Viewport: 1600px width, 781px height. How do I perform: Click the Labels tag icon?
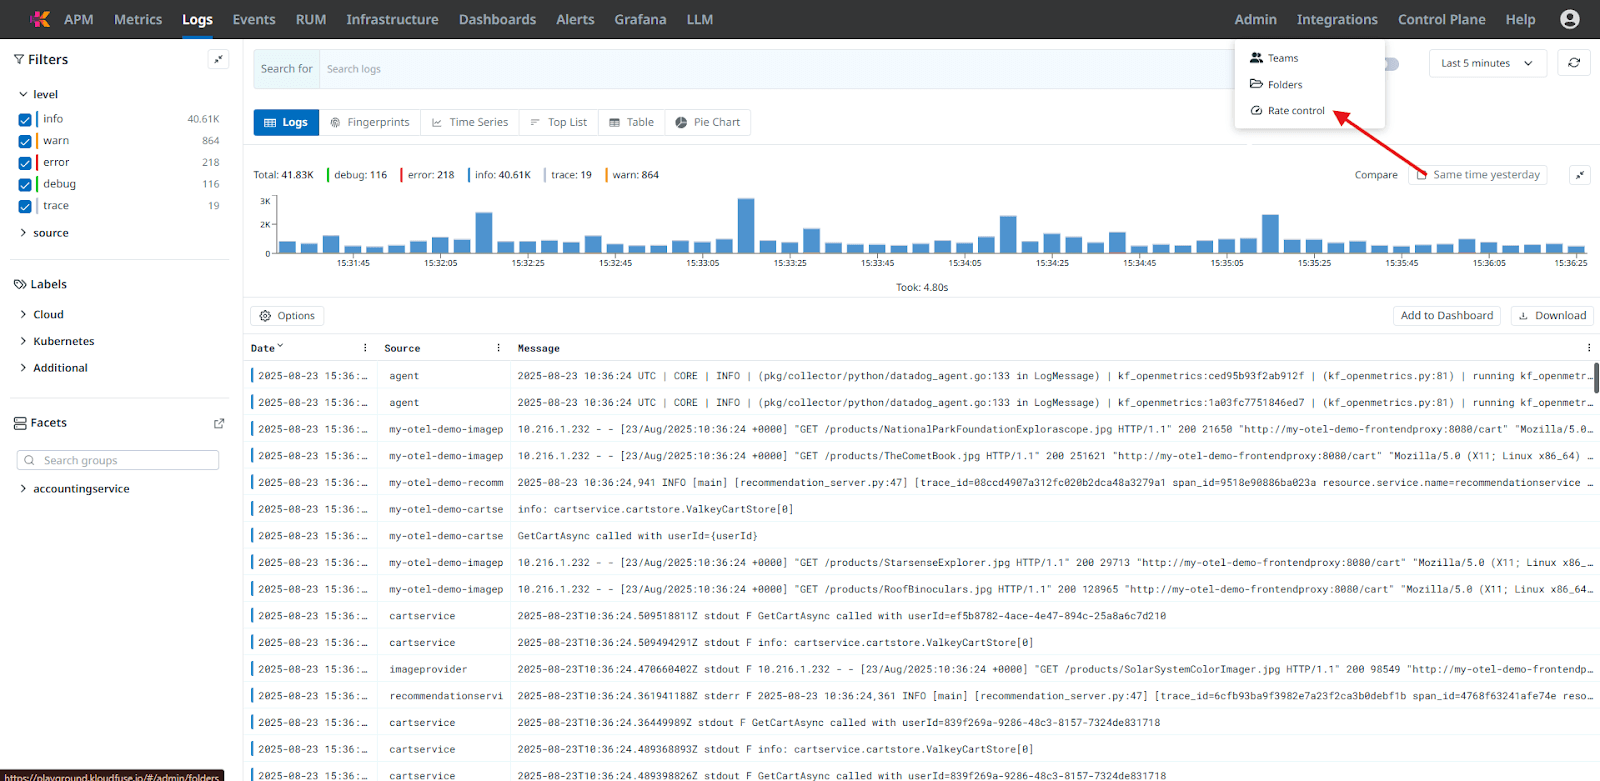(20, 284)
